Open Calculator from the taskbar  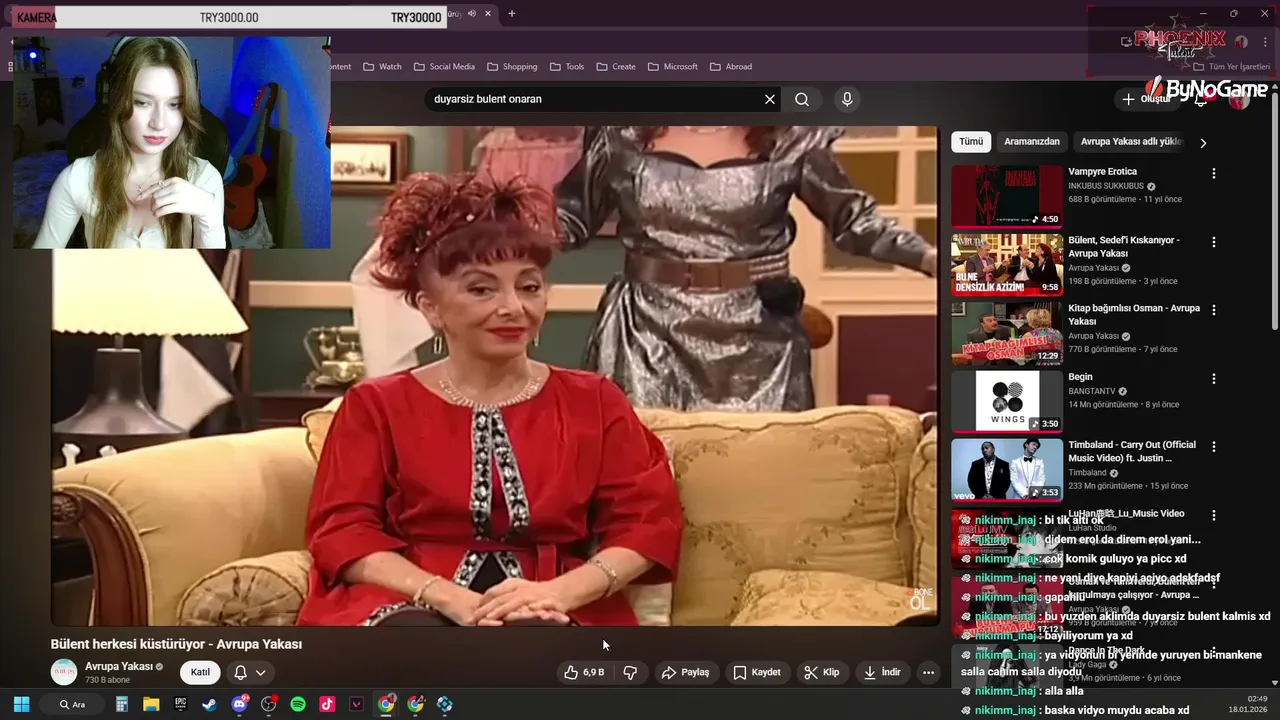click(x=122, y=704)
